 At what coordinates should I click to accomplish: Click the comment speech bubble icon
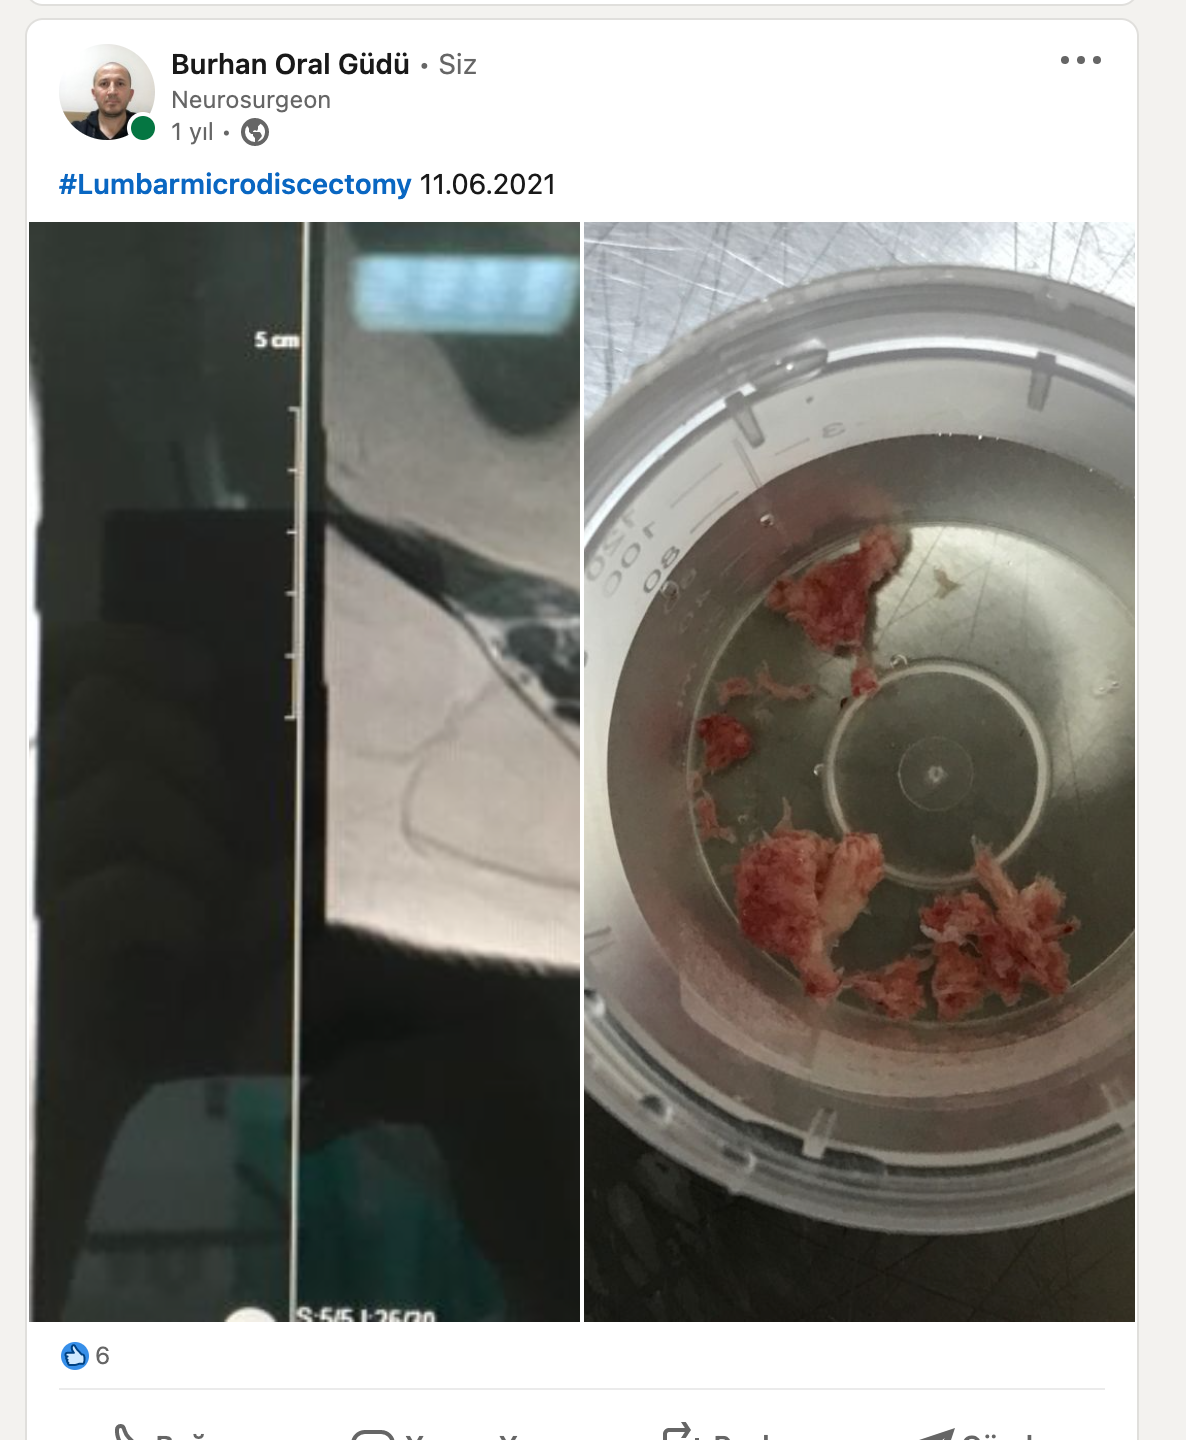(x=373, y=1434)
